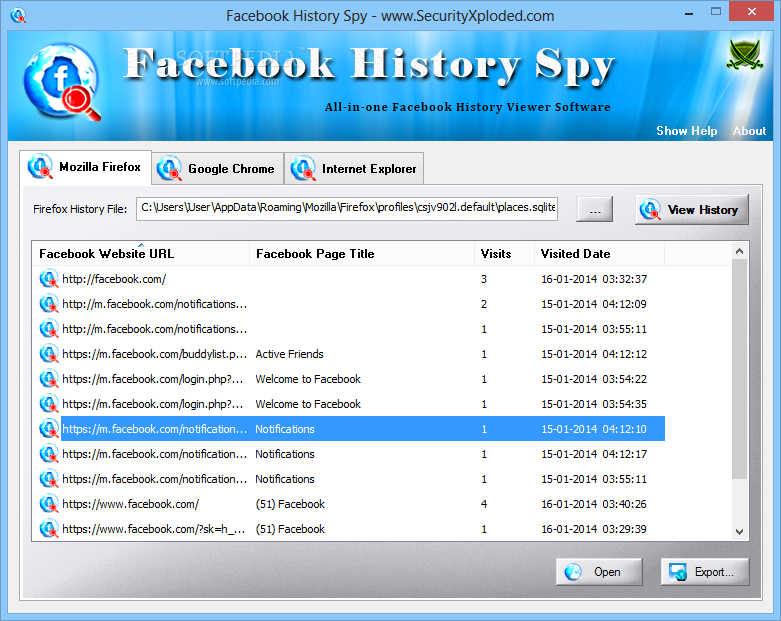Minimize the Facebook History Spy window
Viewport: 781px width, 621px height.
point(689,13)
